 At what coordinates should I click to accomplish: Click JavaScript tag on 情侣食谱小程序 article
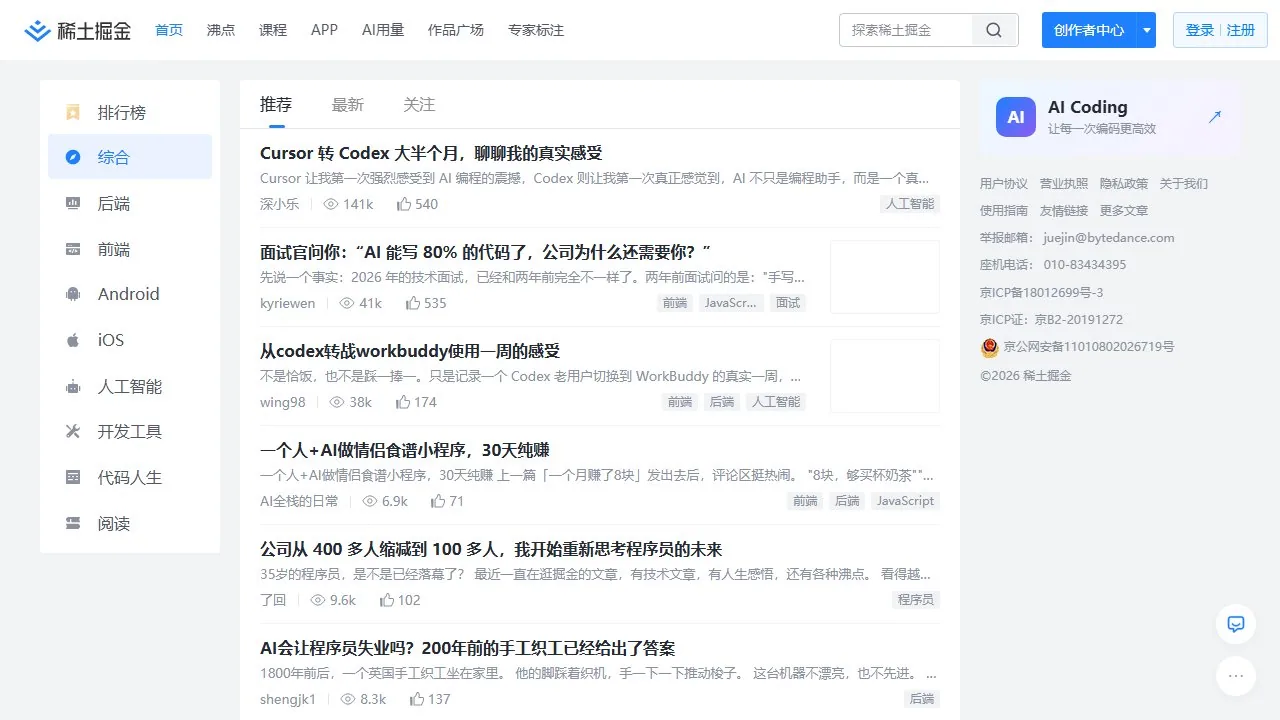(905, 501)
